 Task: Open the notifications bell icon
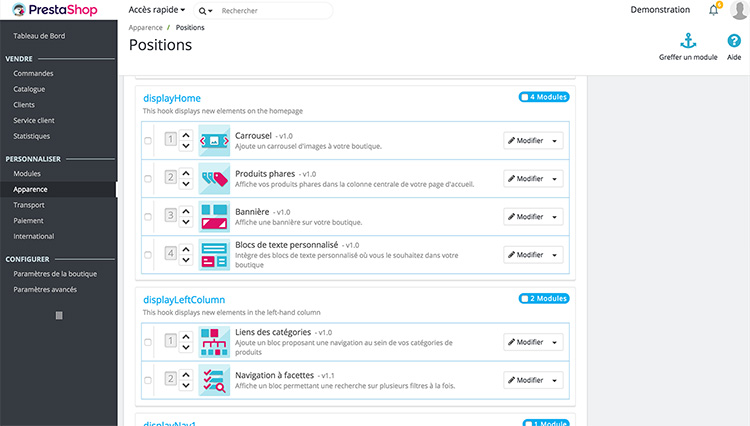point(714,10)
